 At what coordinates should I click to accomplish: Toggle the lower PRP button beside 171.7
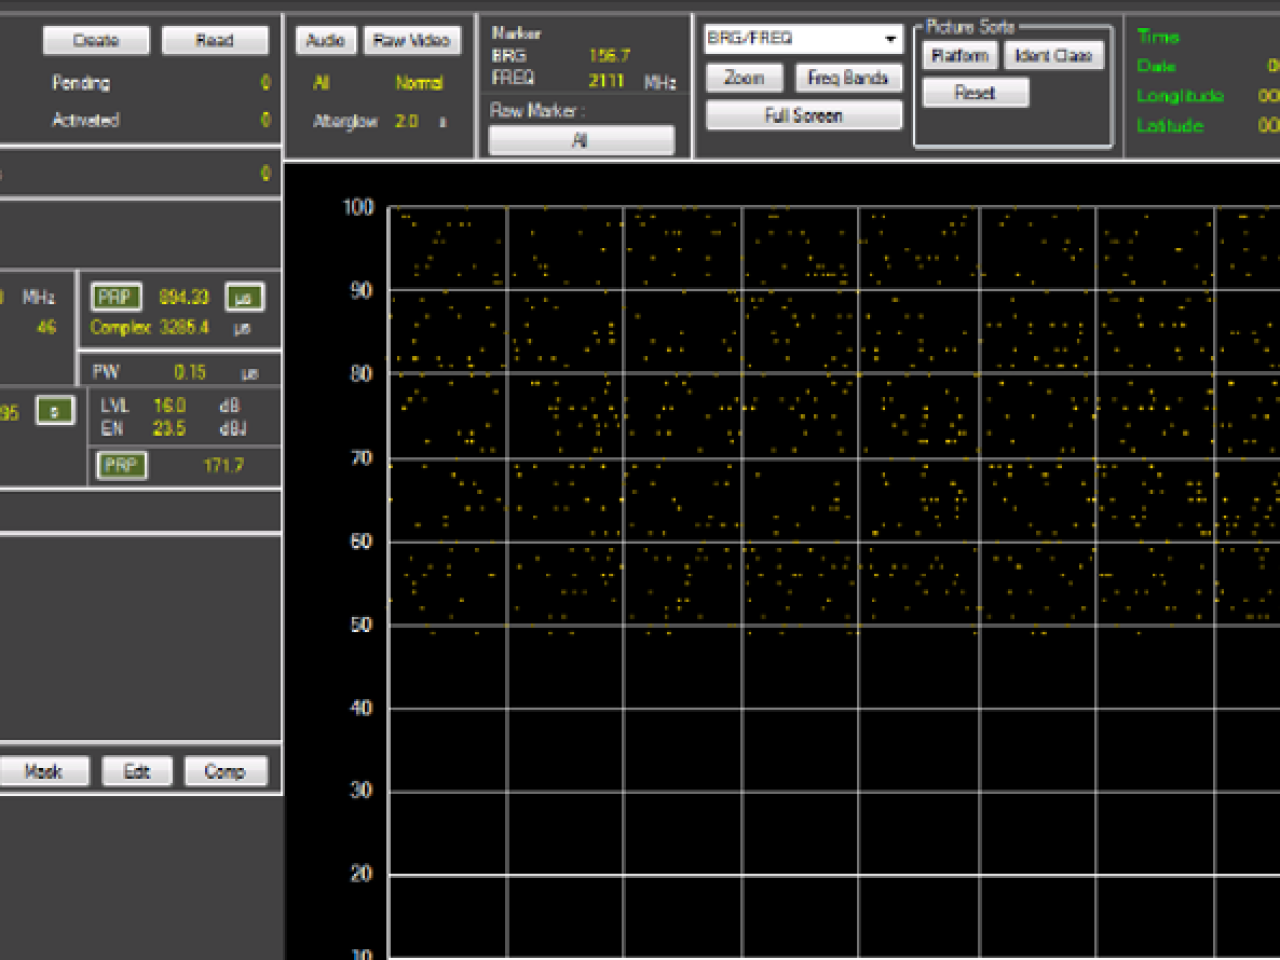121,465
